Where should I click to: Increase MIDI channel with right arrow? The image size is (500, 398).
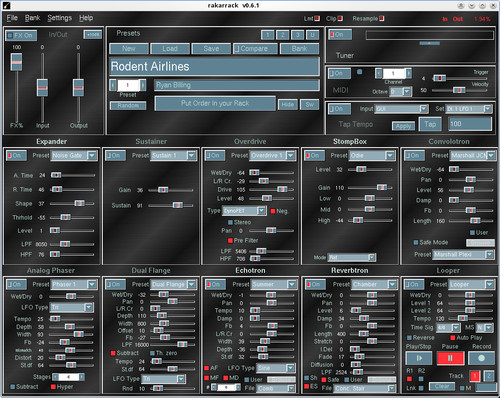tap(408, 73)
